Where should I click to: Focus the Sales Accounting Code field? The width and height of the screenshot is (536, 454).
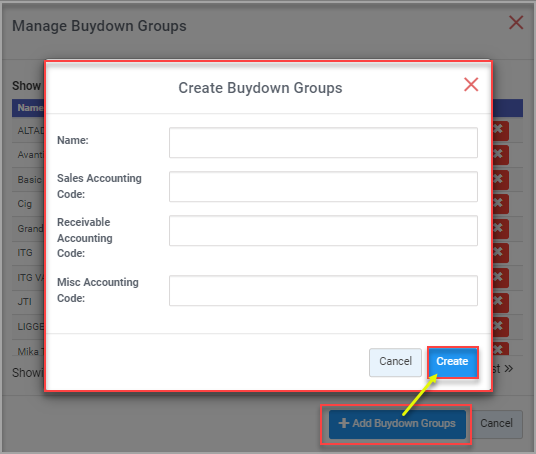pos(323,186)
